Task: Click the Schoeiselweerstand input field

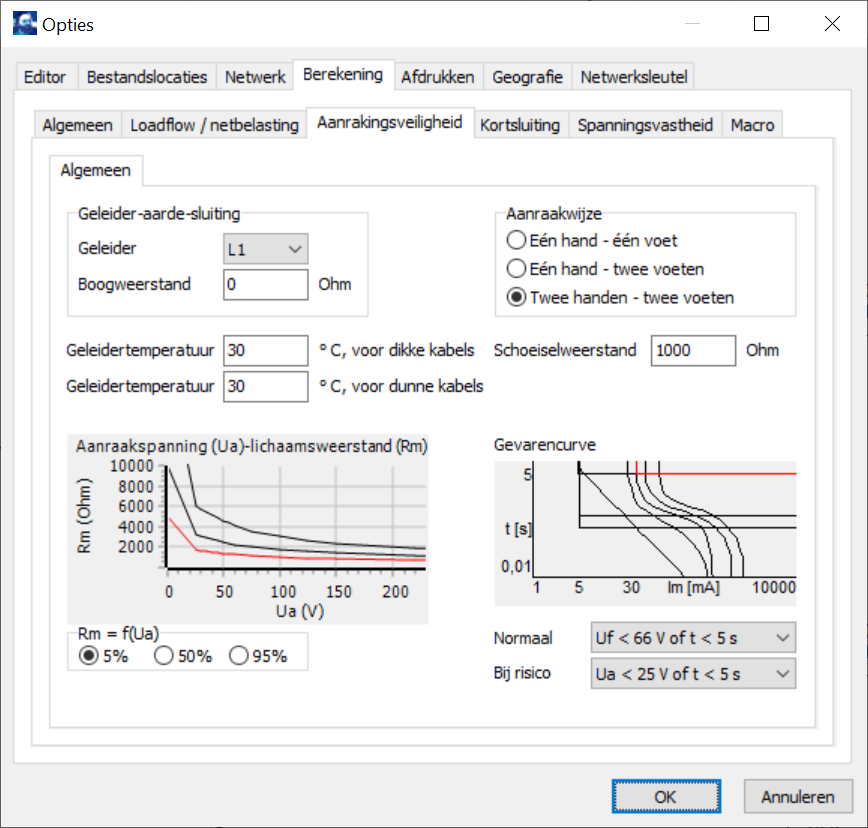Action: pyautogui.click(x=694, y=350)
